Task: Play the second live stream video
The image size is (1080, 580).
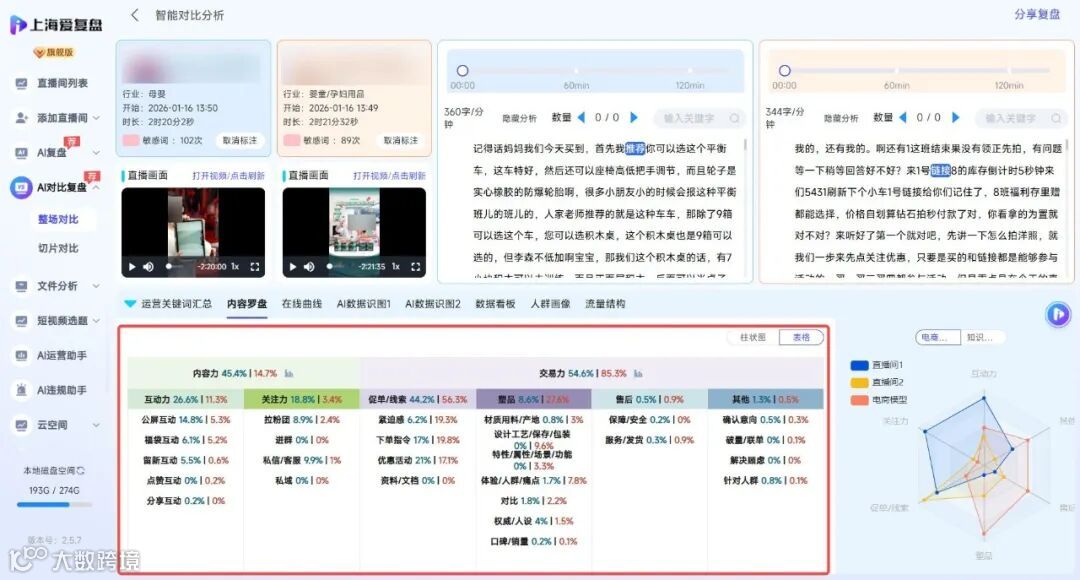Action: tap(293, 267)
